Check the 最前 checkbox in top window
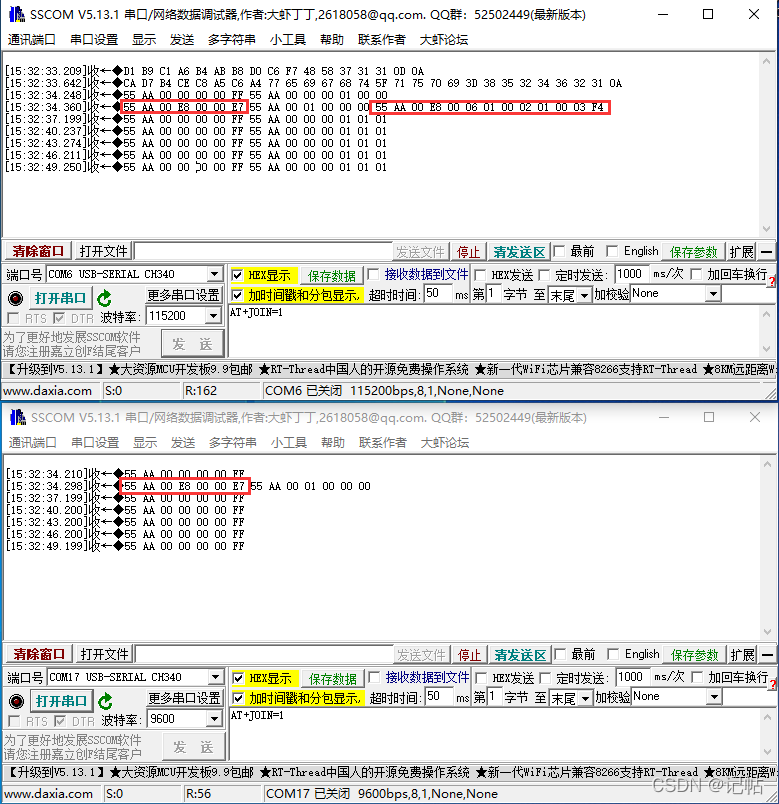Viewport: 779px width, 804px height. (560, 251)
